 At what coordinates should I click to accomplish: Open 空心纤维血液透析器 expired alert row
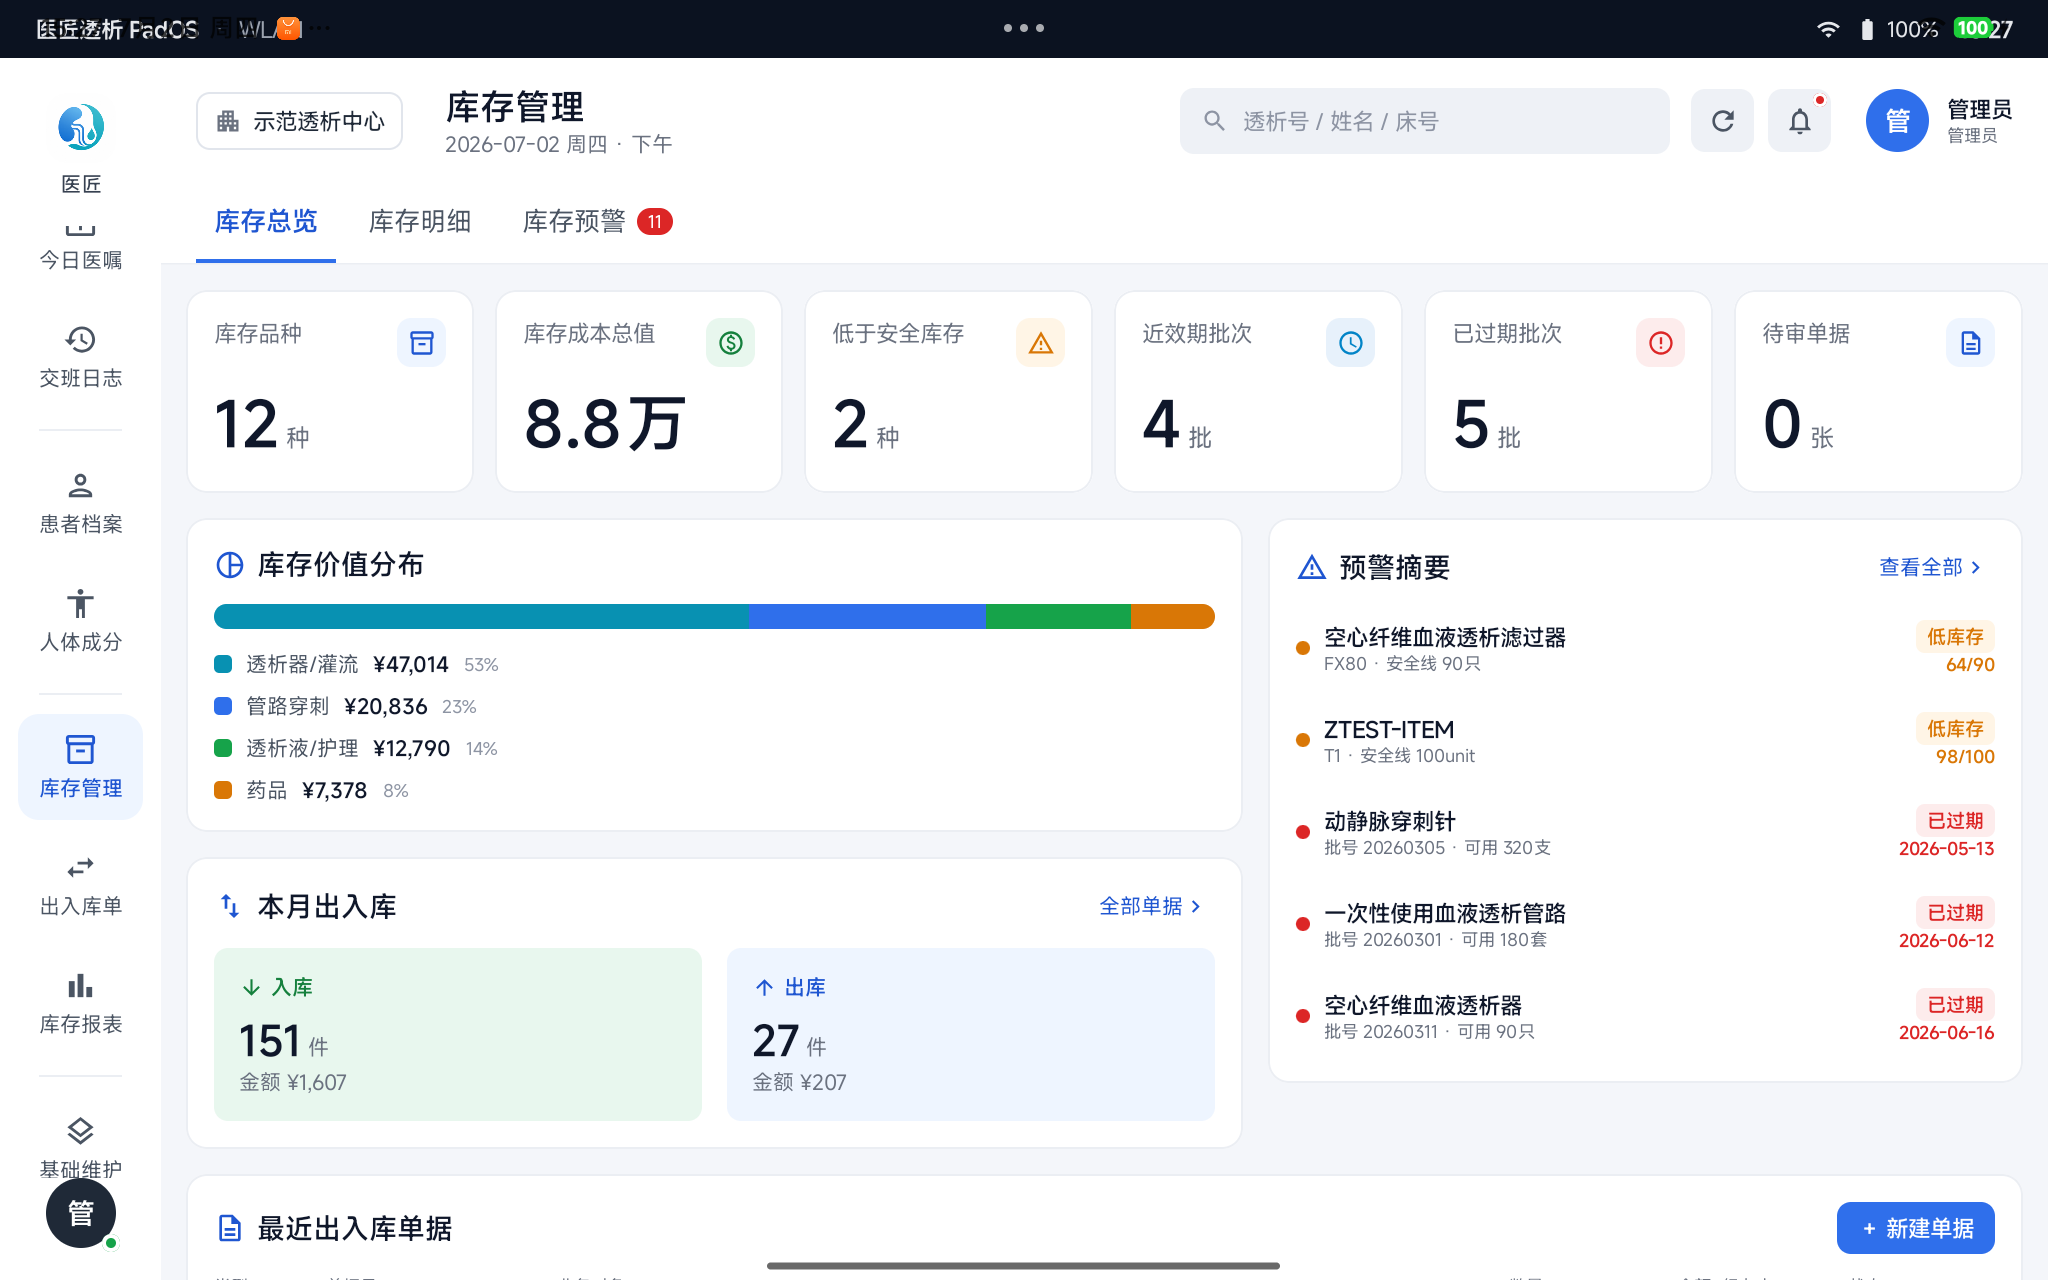tap(1645, 1017)
